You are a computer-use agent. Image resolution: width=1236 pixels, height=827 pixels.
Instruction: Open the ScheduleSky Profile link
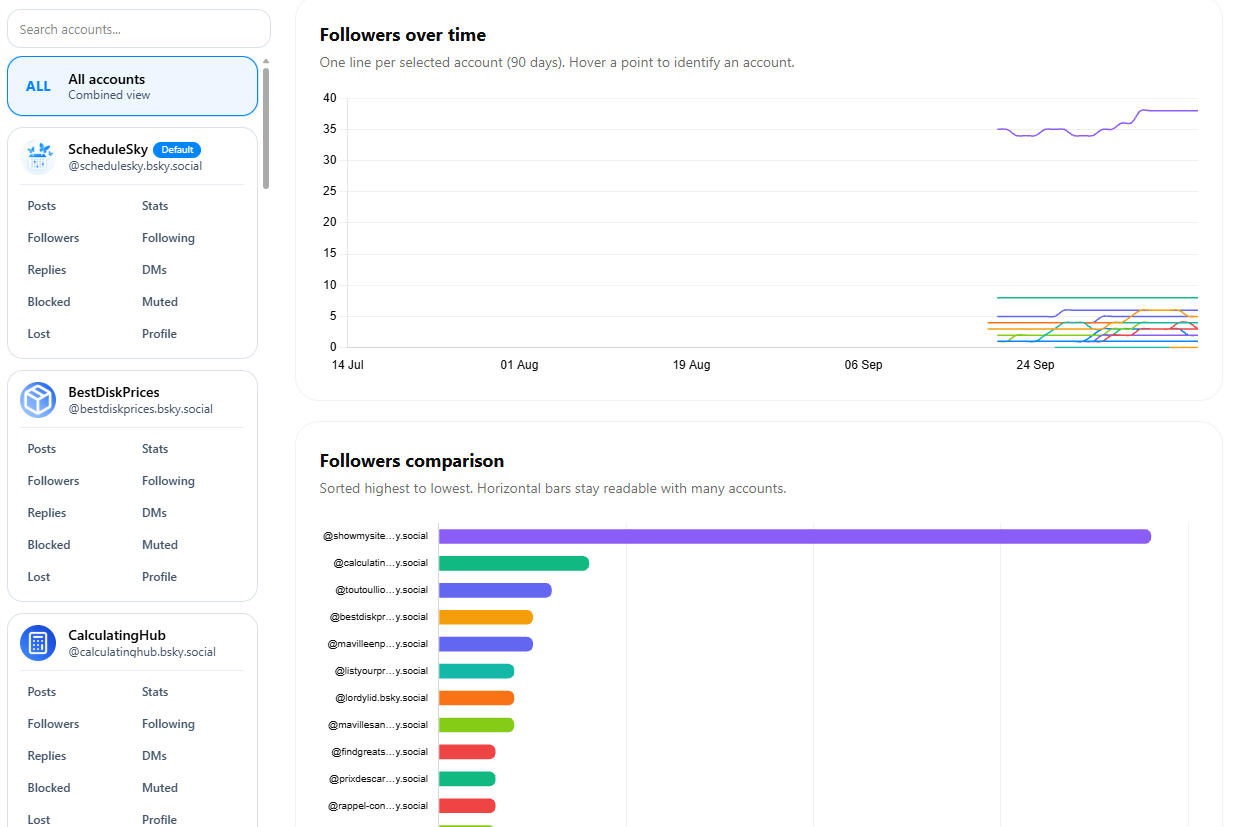(159, 334)
